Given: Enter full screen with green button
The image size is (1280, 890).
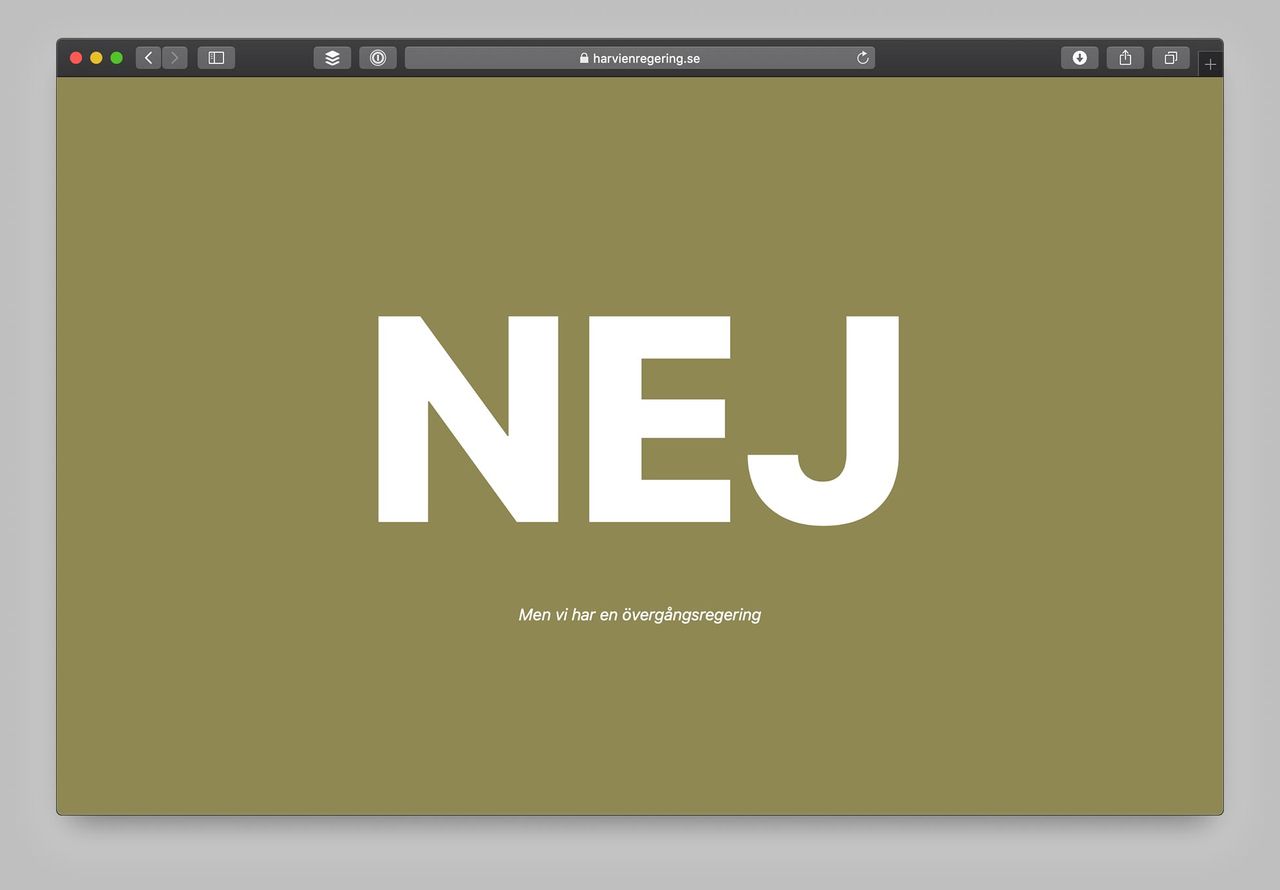Looking at the screenshot, I should coord(117,58).
